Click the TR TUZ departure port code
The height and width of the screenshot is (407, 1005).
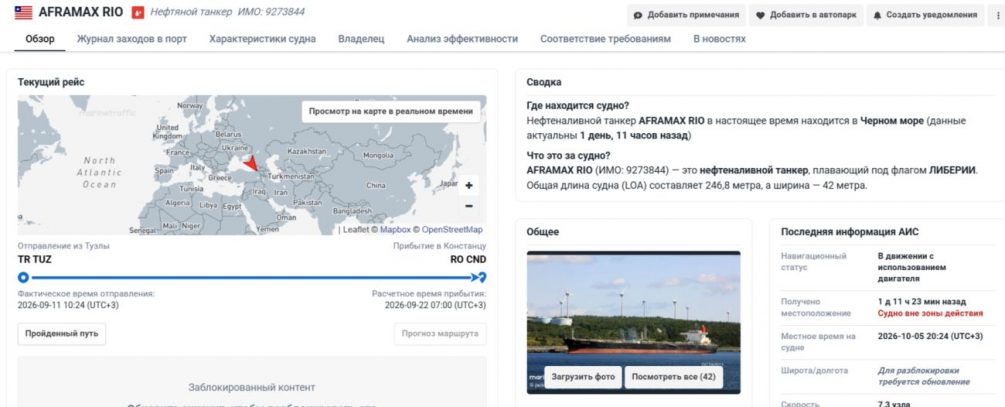[x=35, y=260]
